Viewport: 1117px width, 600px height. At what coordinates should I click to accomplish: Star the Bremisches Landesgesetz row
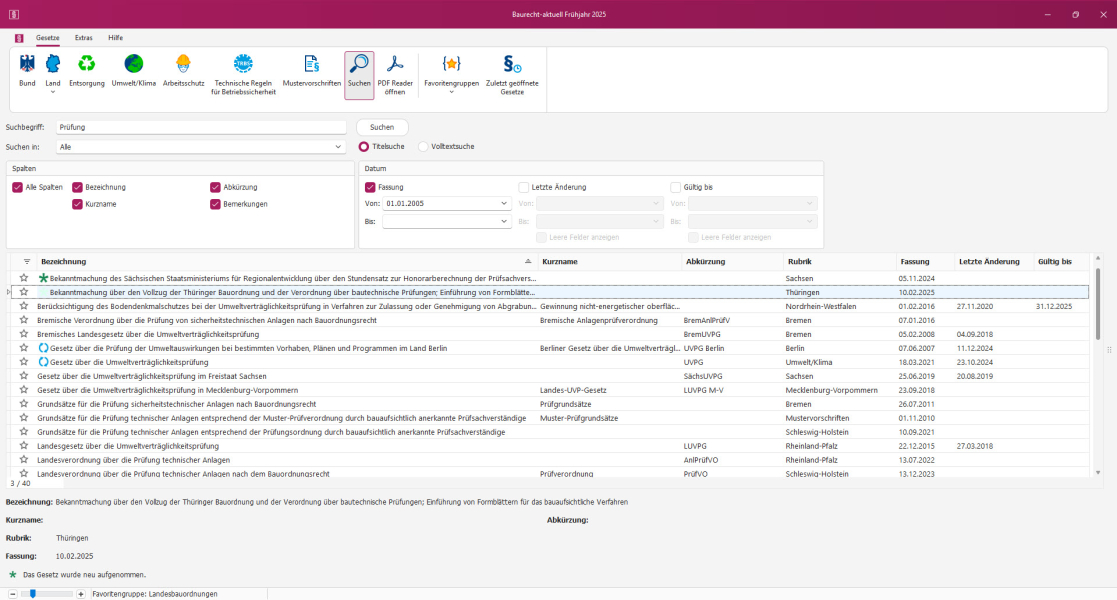coord(24,333)
